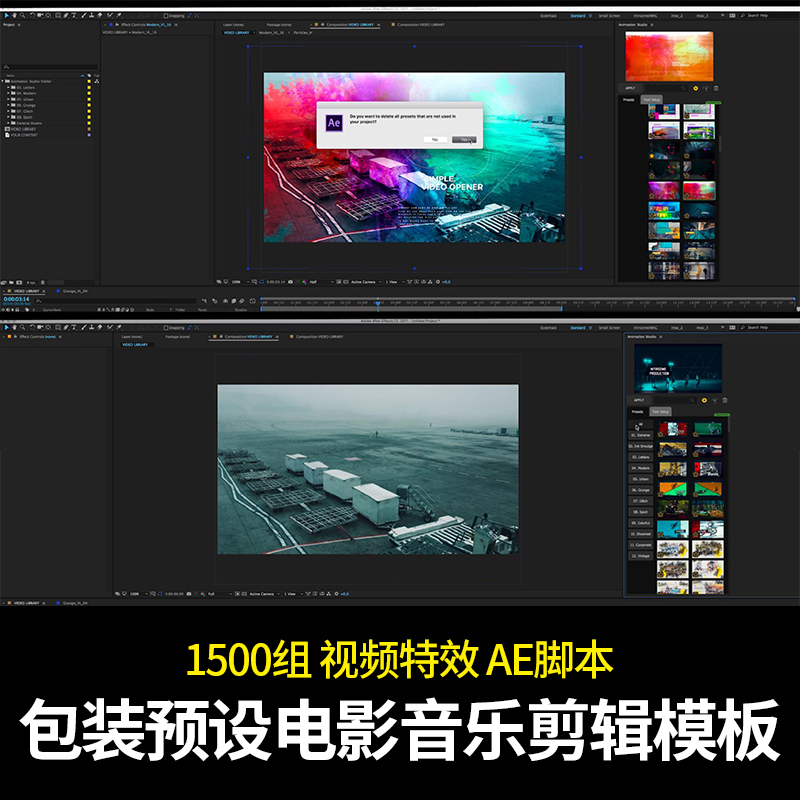Viewport: 800px width, 800px height.
Task: Select the Pen tool in top screenshot toolbar
Action: pyautogui.click(x=66, y=16)
